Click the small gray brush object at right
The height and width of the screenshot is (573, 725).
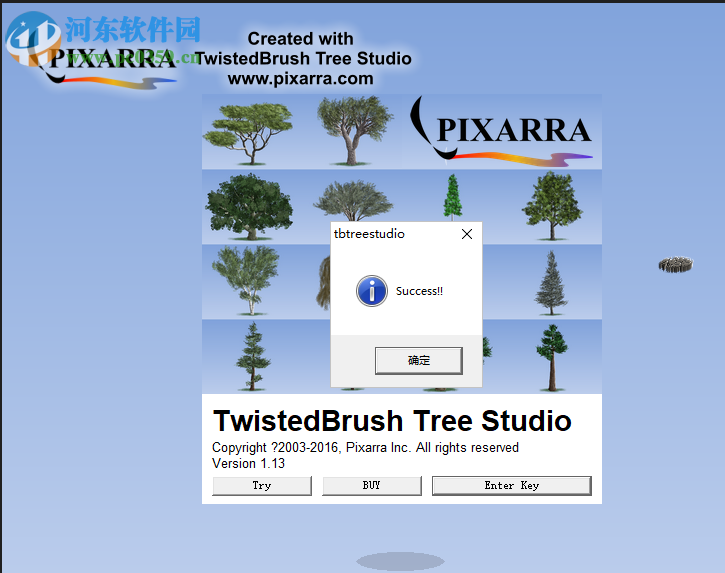point(676,265)
